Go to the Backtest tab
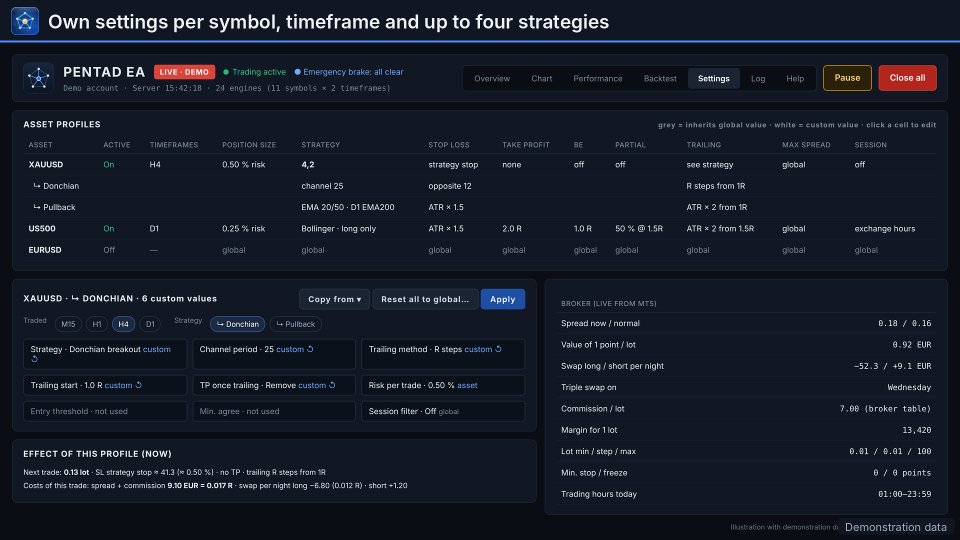 coord(660,78)
